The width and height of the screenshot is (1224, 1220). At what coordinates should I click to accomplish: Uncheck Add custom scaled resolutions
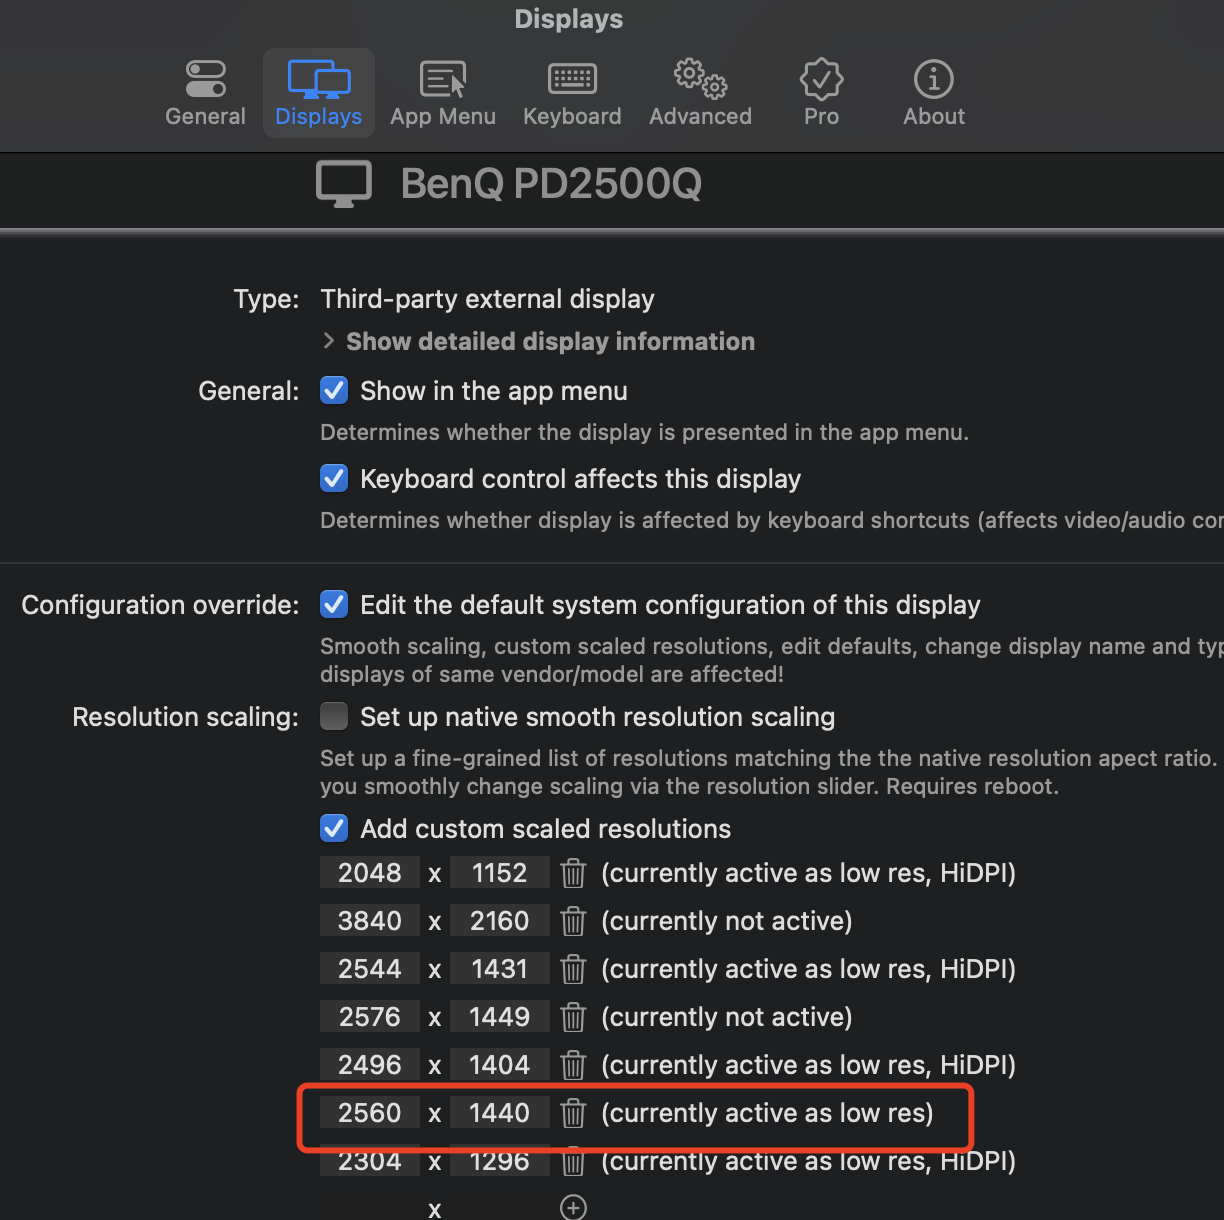(x=334, y=828)
